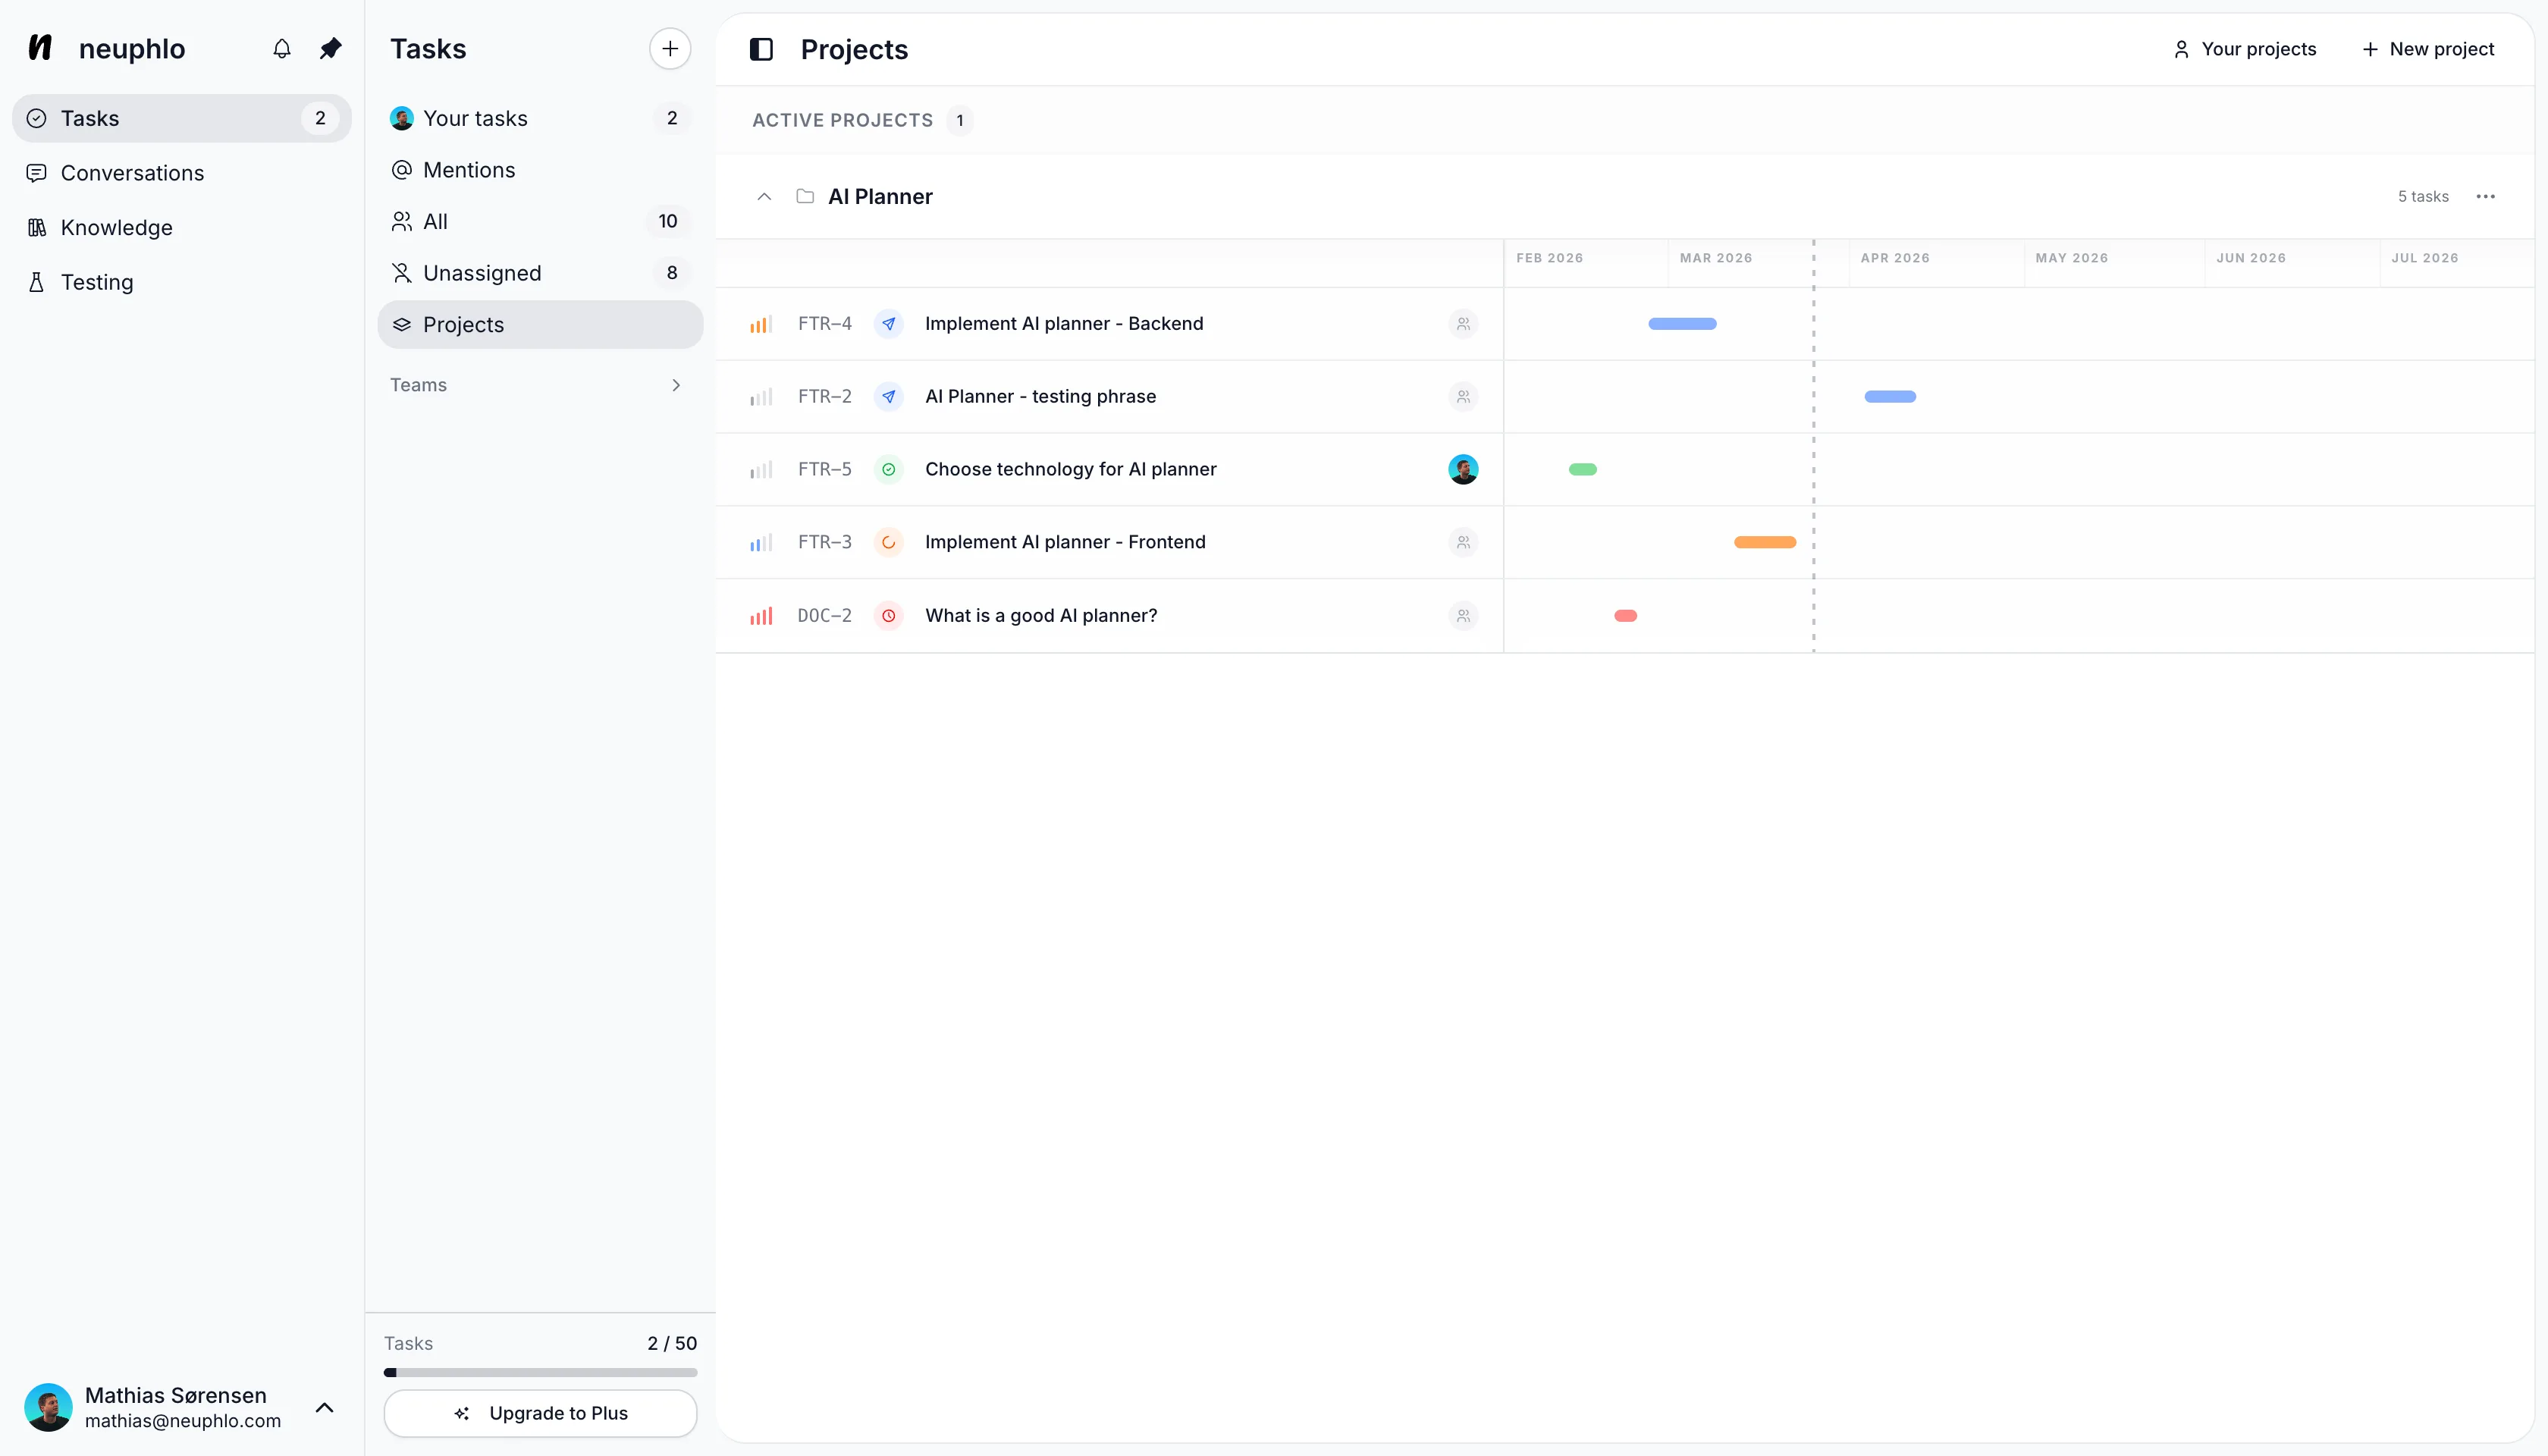The width and height of the screenshot is (2548, 1456).
Task: Click the Gantt bar for AI Planner - testing phrase
Action: 1889,396
